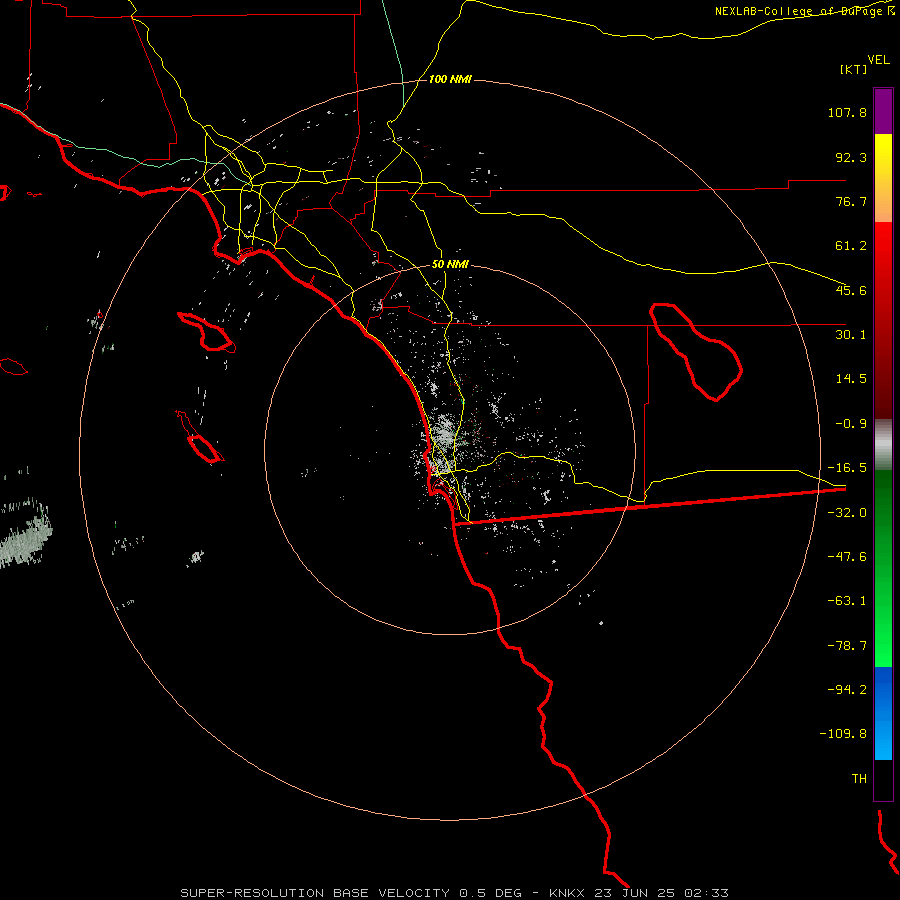Click the purple segment of velocity color bar
900x900 pixels.
pyautogui.click(x=883, y=111)
